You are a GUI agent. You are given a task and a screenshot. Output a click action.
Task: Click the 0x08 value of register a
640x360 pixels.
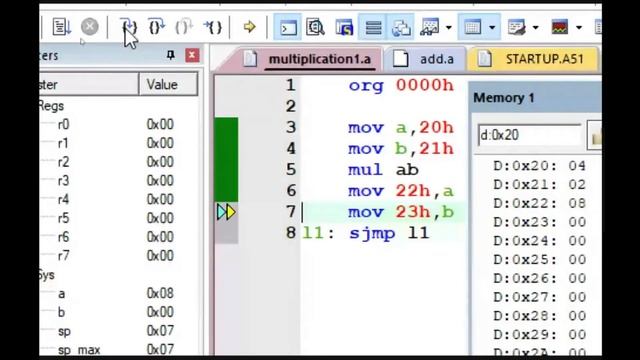pyautogui.click(x=160, y=293)
